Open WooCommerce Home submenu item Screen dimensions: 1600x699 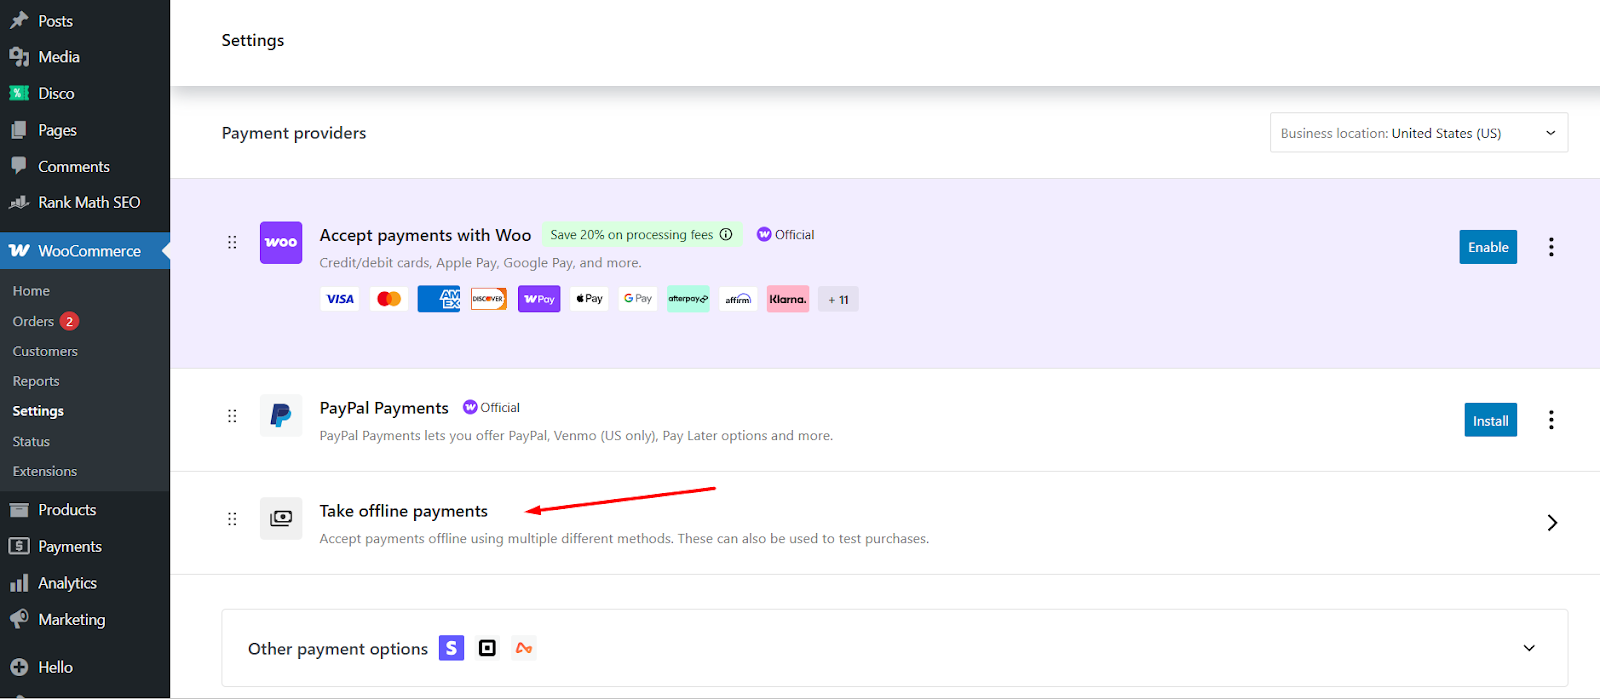coord(31,291)
